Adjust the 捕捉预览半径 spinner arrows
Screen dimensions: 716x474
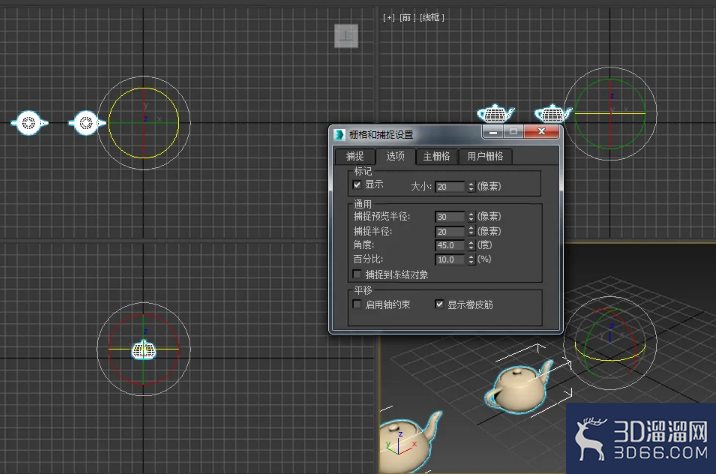pyautogui.click(x=471, y=217)
